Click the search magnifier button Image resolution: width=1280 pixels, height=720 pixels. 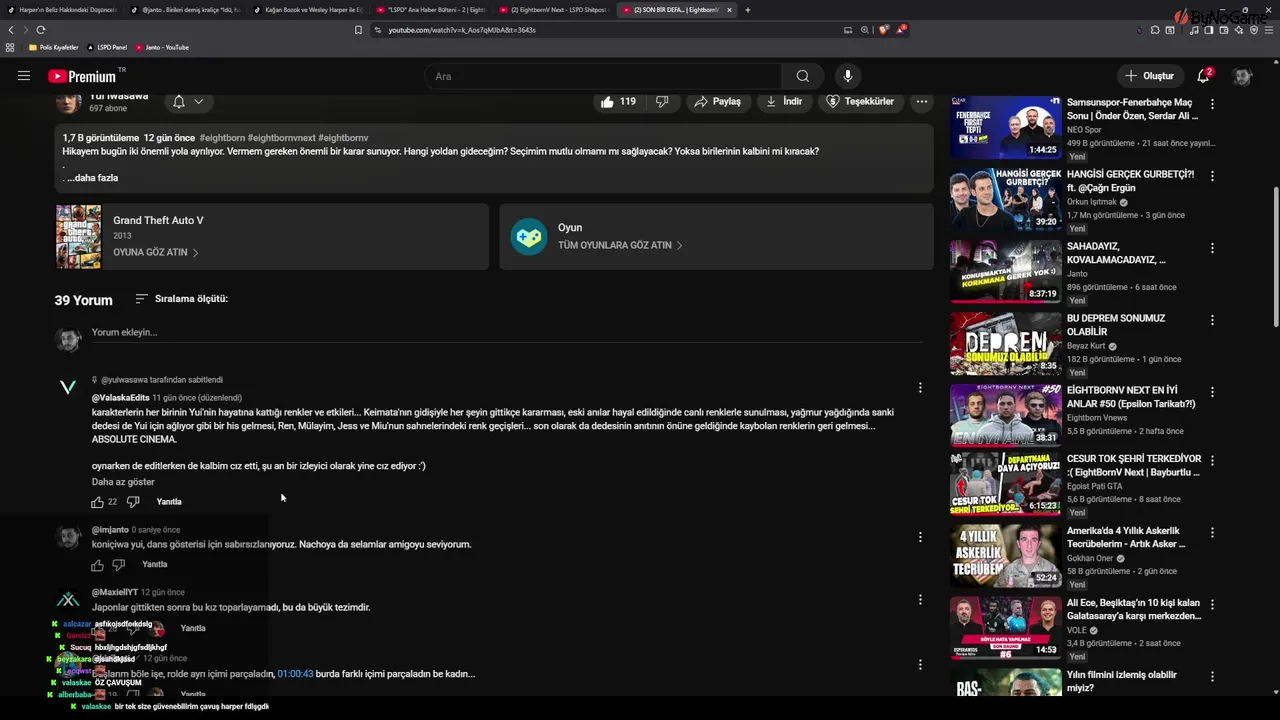[x=803, y=76]
